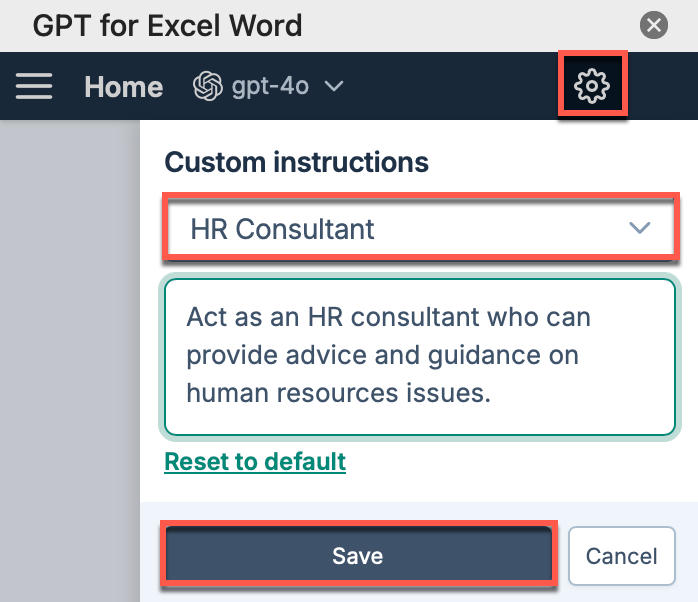Screen dimensions: 698x602
Task: Close the GPT for Excel Word pane
Action: [653, 25]
